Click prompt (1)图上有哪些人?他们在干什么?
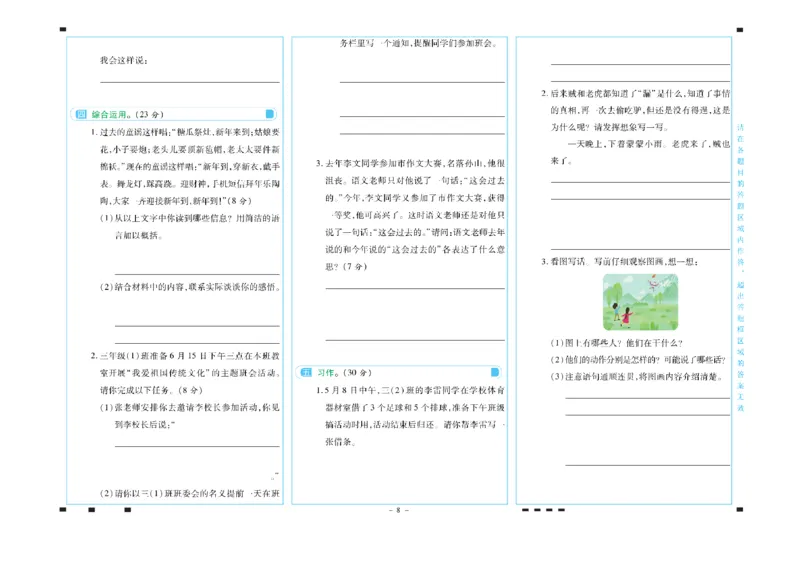800x566 pixels. point(616,342)
